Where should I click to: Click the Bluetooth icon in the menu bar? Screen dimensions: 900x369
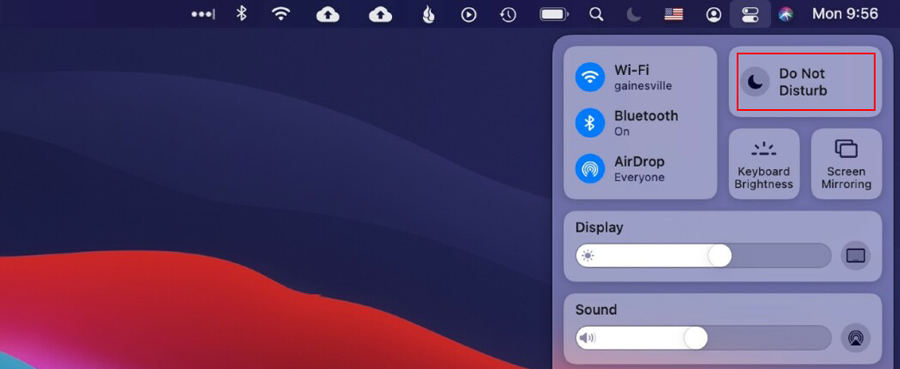(x=242, y=14)
